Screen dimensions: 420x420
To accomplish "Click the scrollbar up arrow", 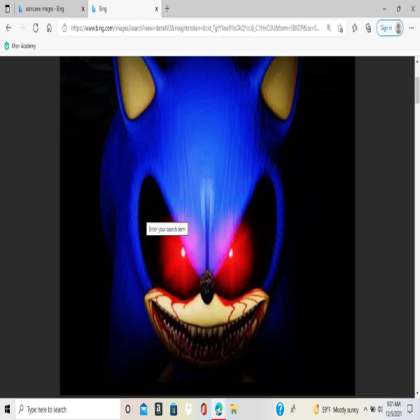I will (x=417, y=61).
